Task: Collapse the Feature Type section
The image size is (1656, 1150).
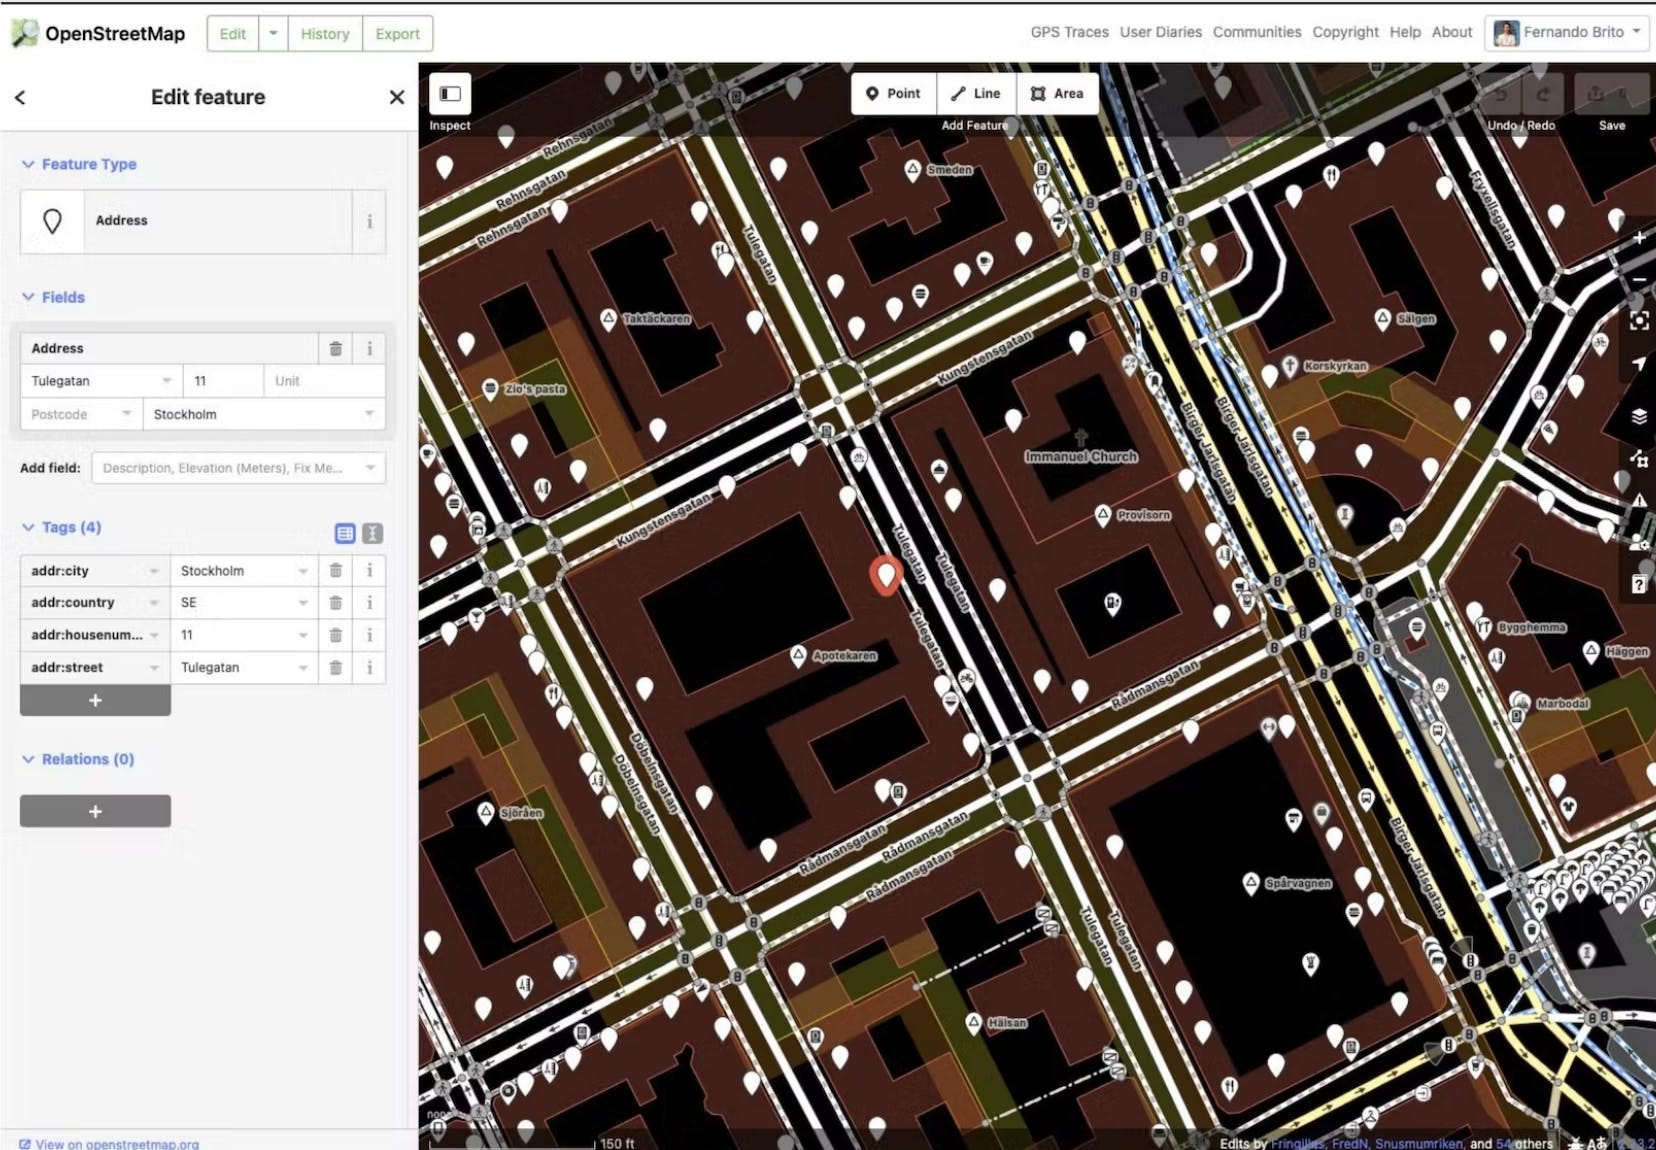Action: coord(28,164)
